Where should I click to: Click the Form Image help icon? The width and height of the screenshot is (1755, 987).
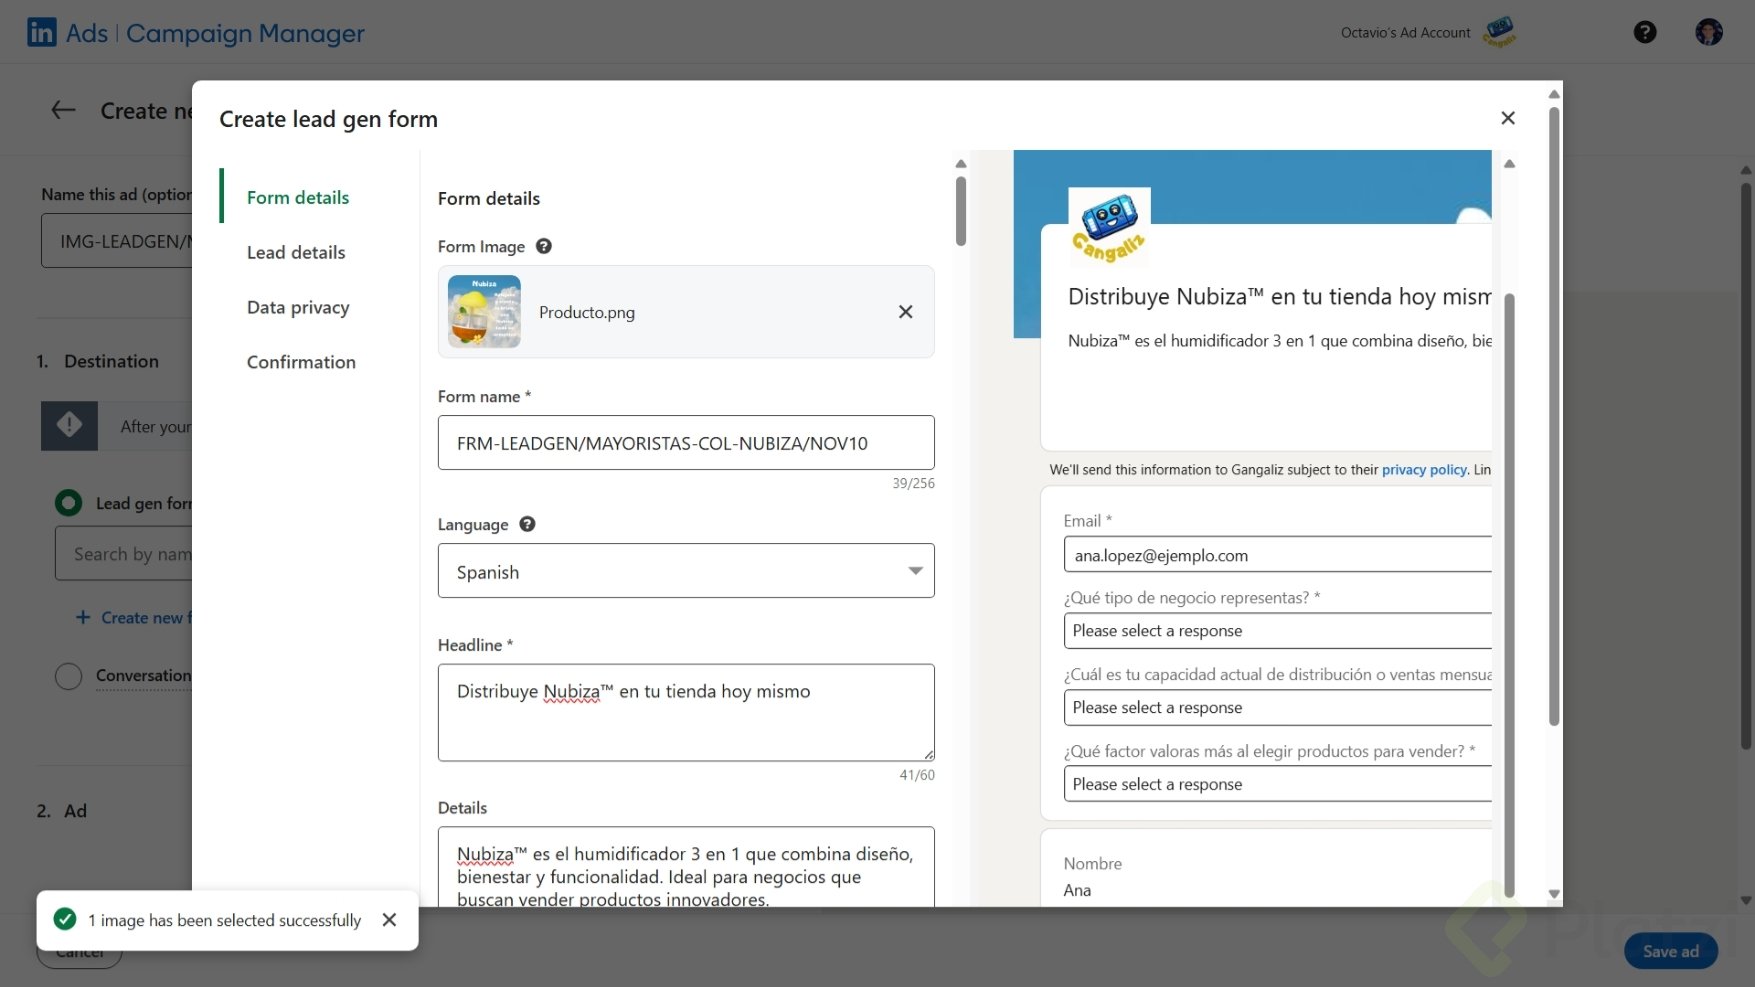coord(544,246)
